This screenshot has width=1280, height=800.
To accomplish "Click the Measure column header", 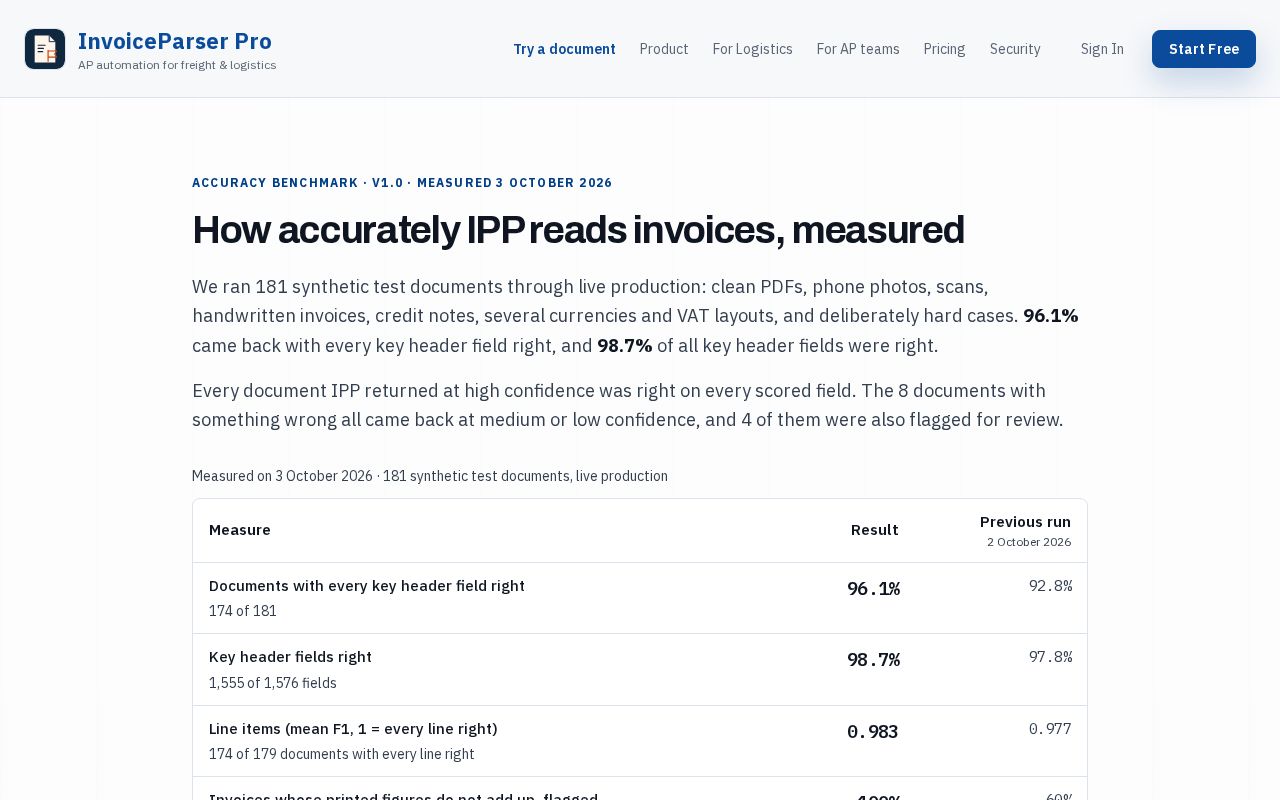I will point(240,530).
